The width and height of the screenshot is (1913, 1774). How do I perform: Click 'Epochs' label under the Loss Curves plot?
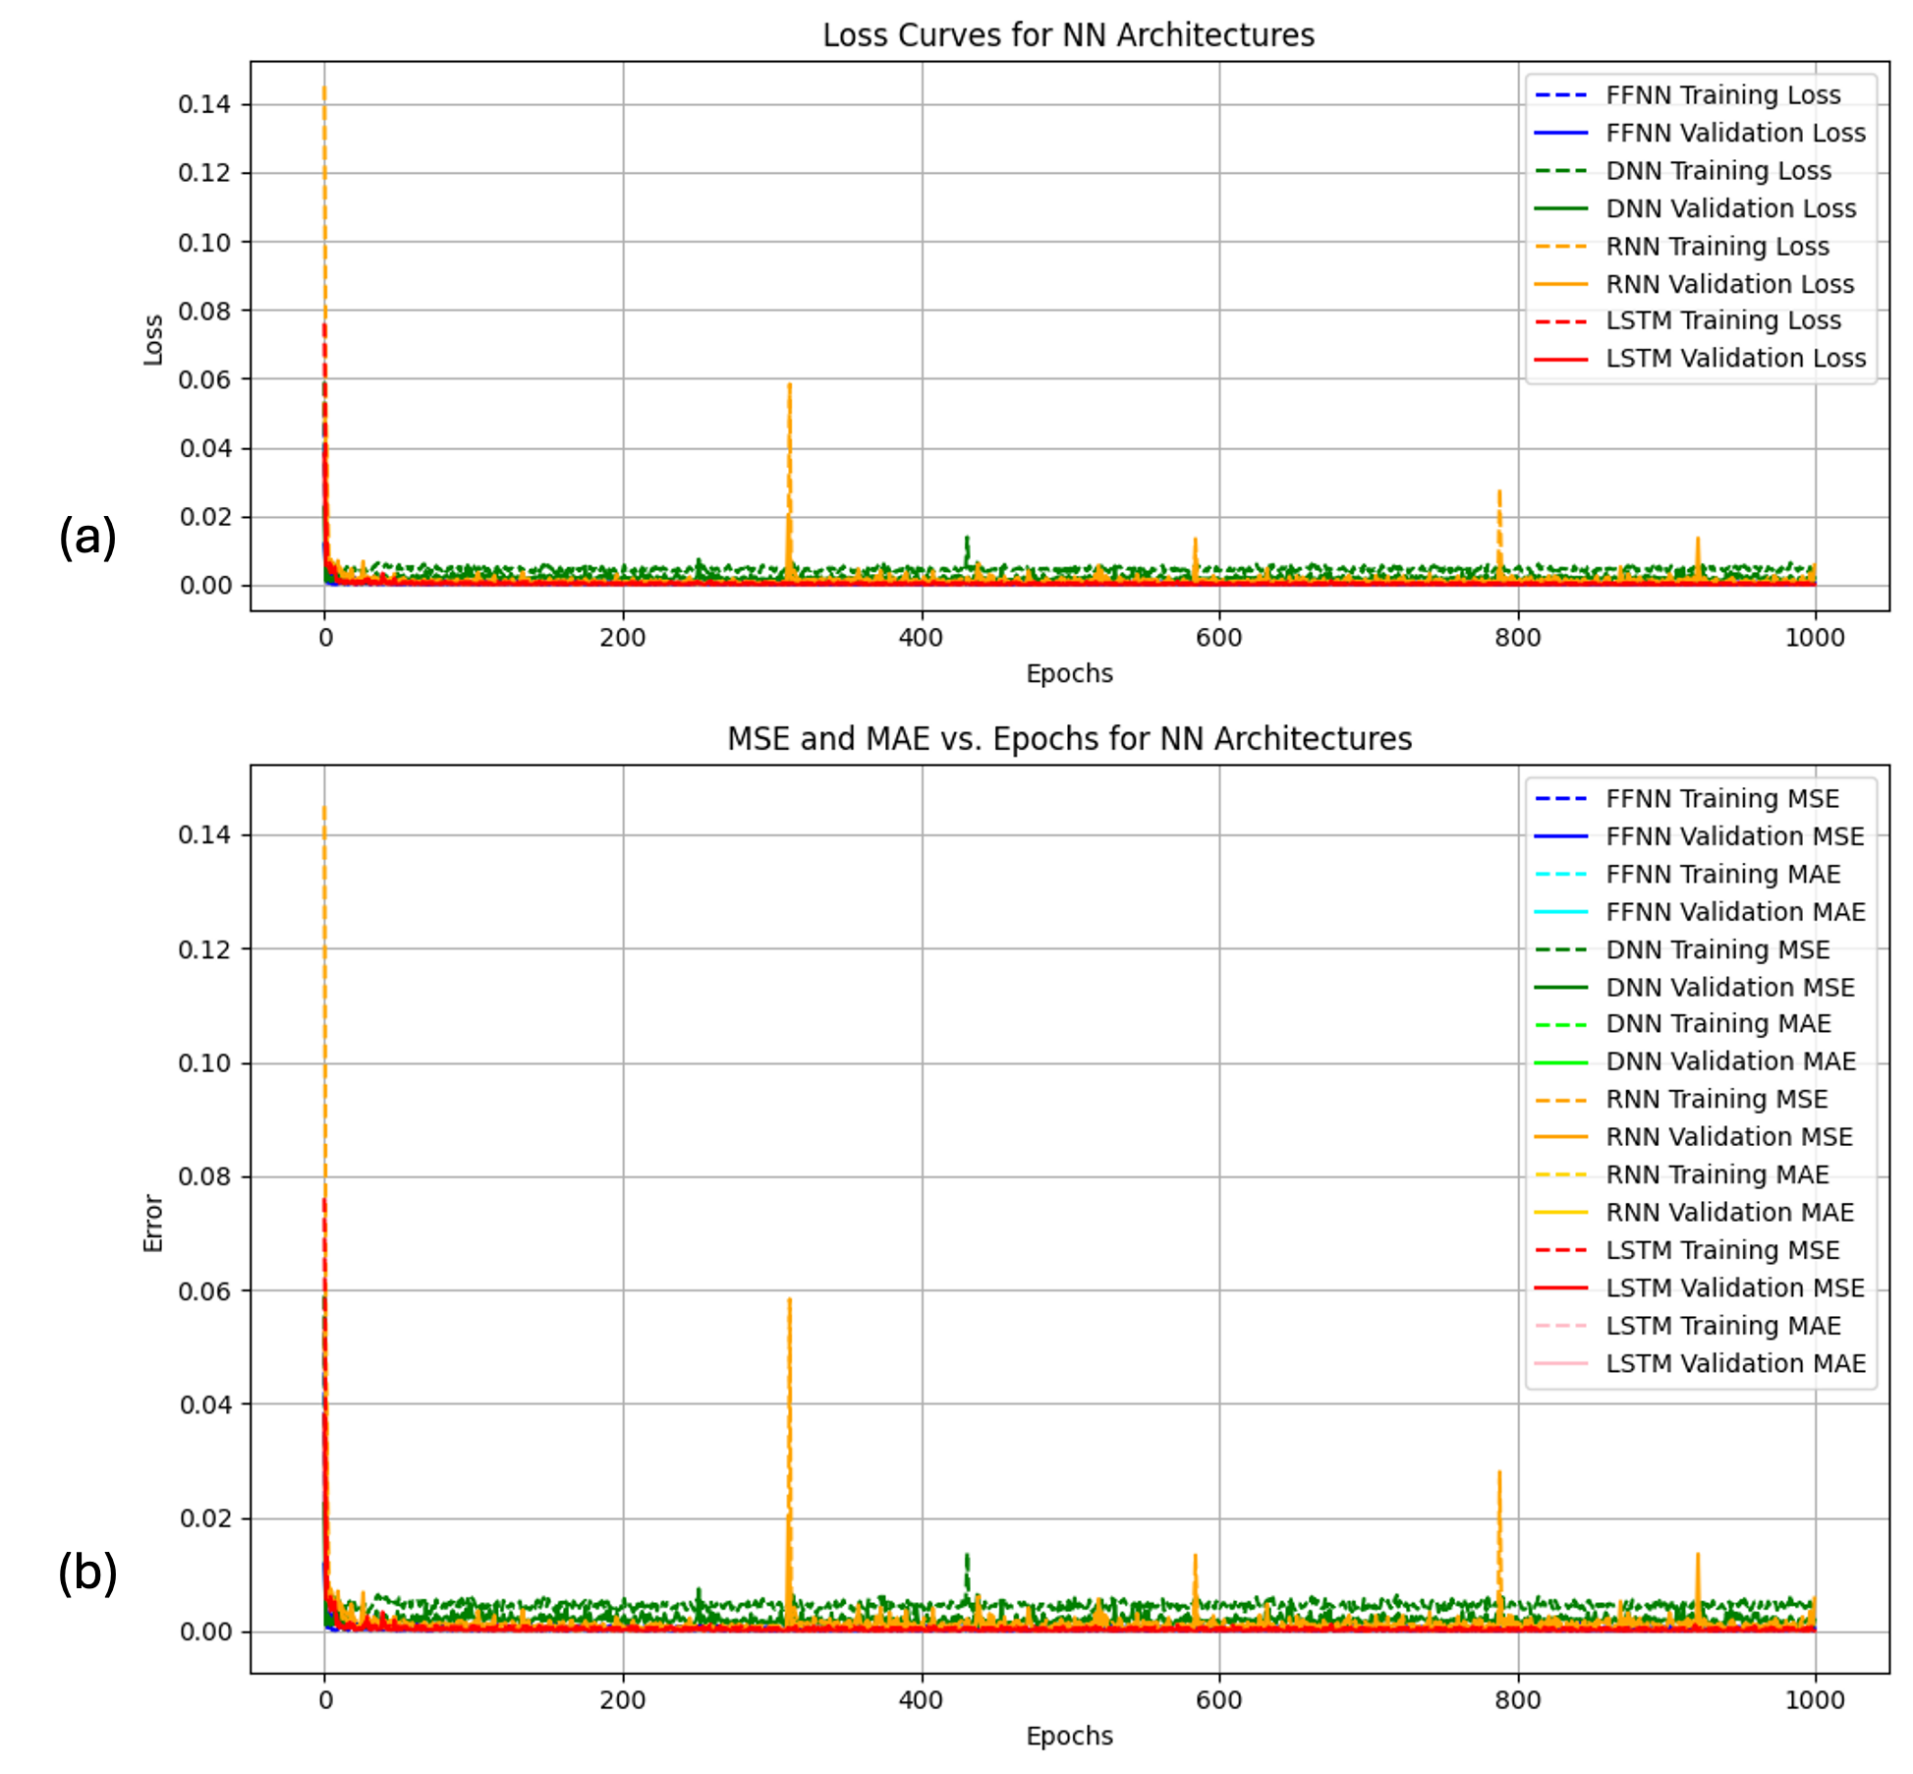tap(1069, 674)
